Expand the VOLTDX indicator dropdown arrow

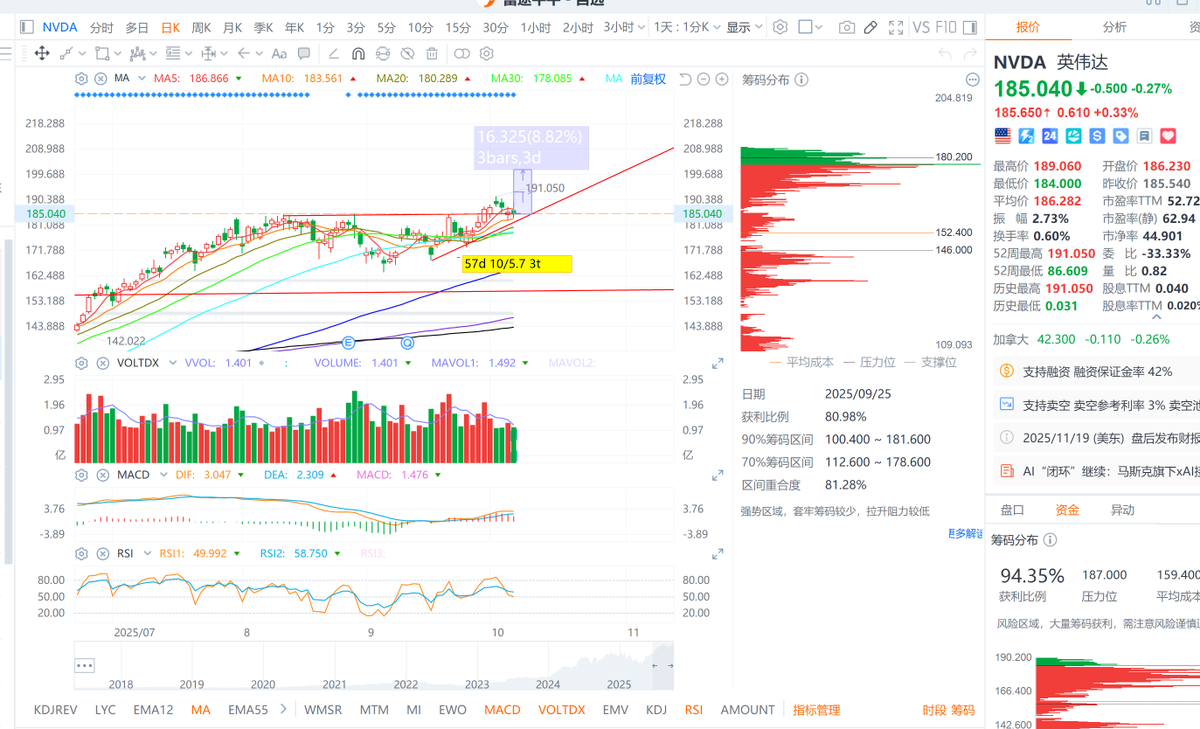click(x=173, y=363)
